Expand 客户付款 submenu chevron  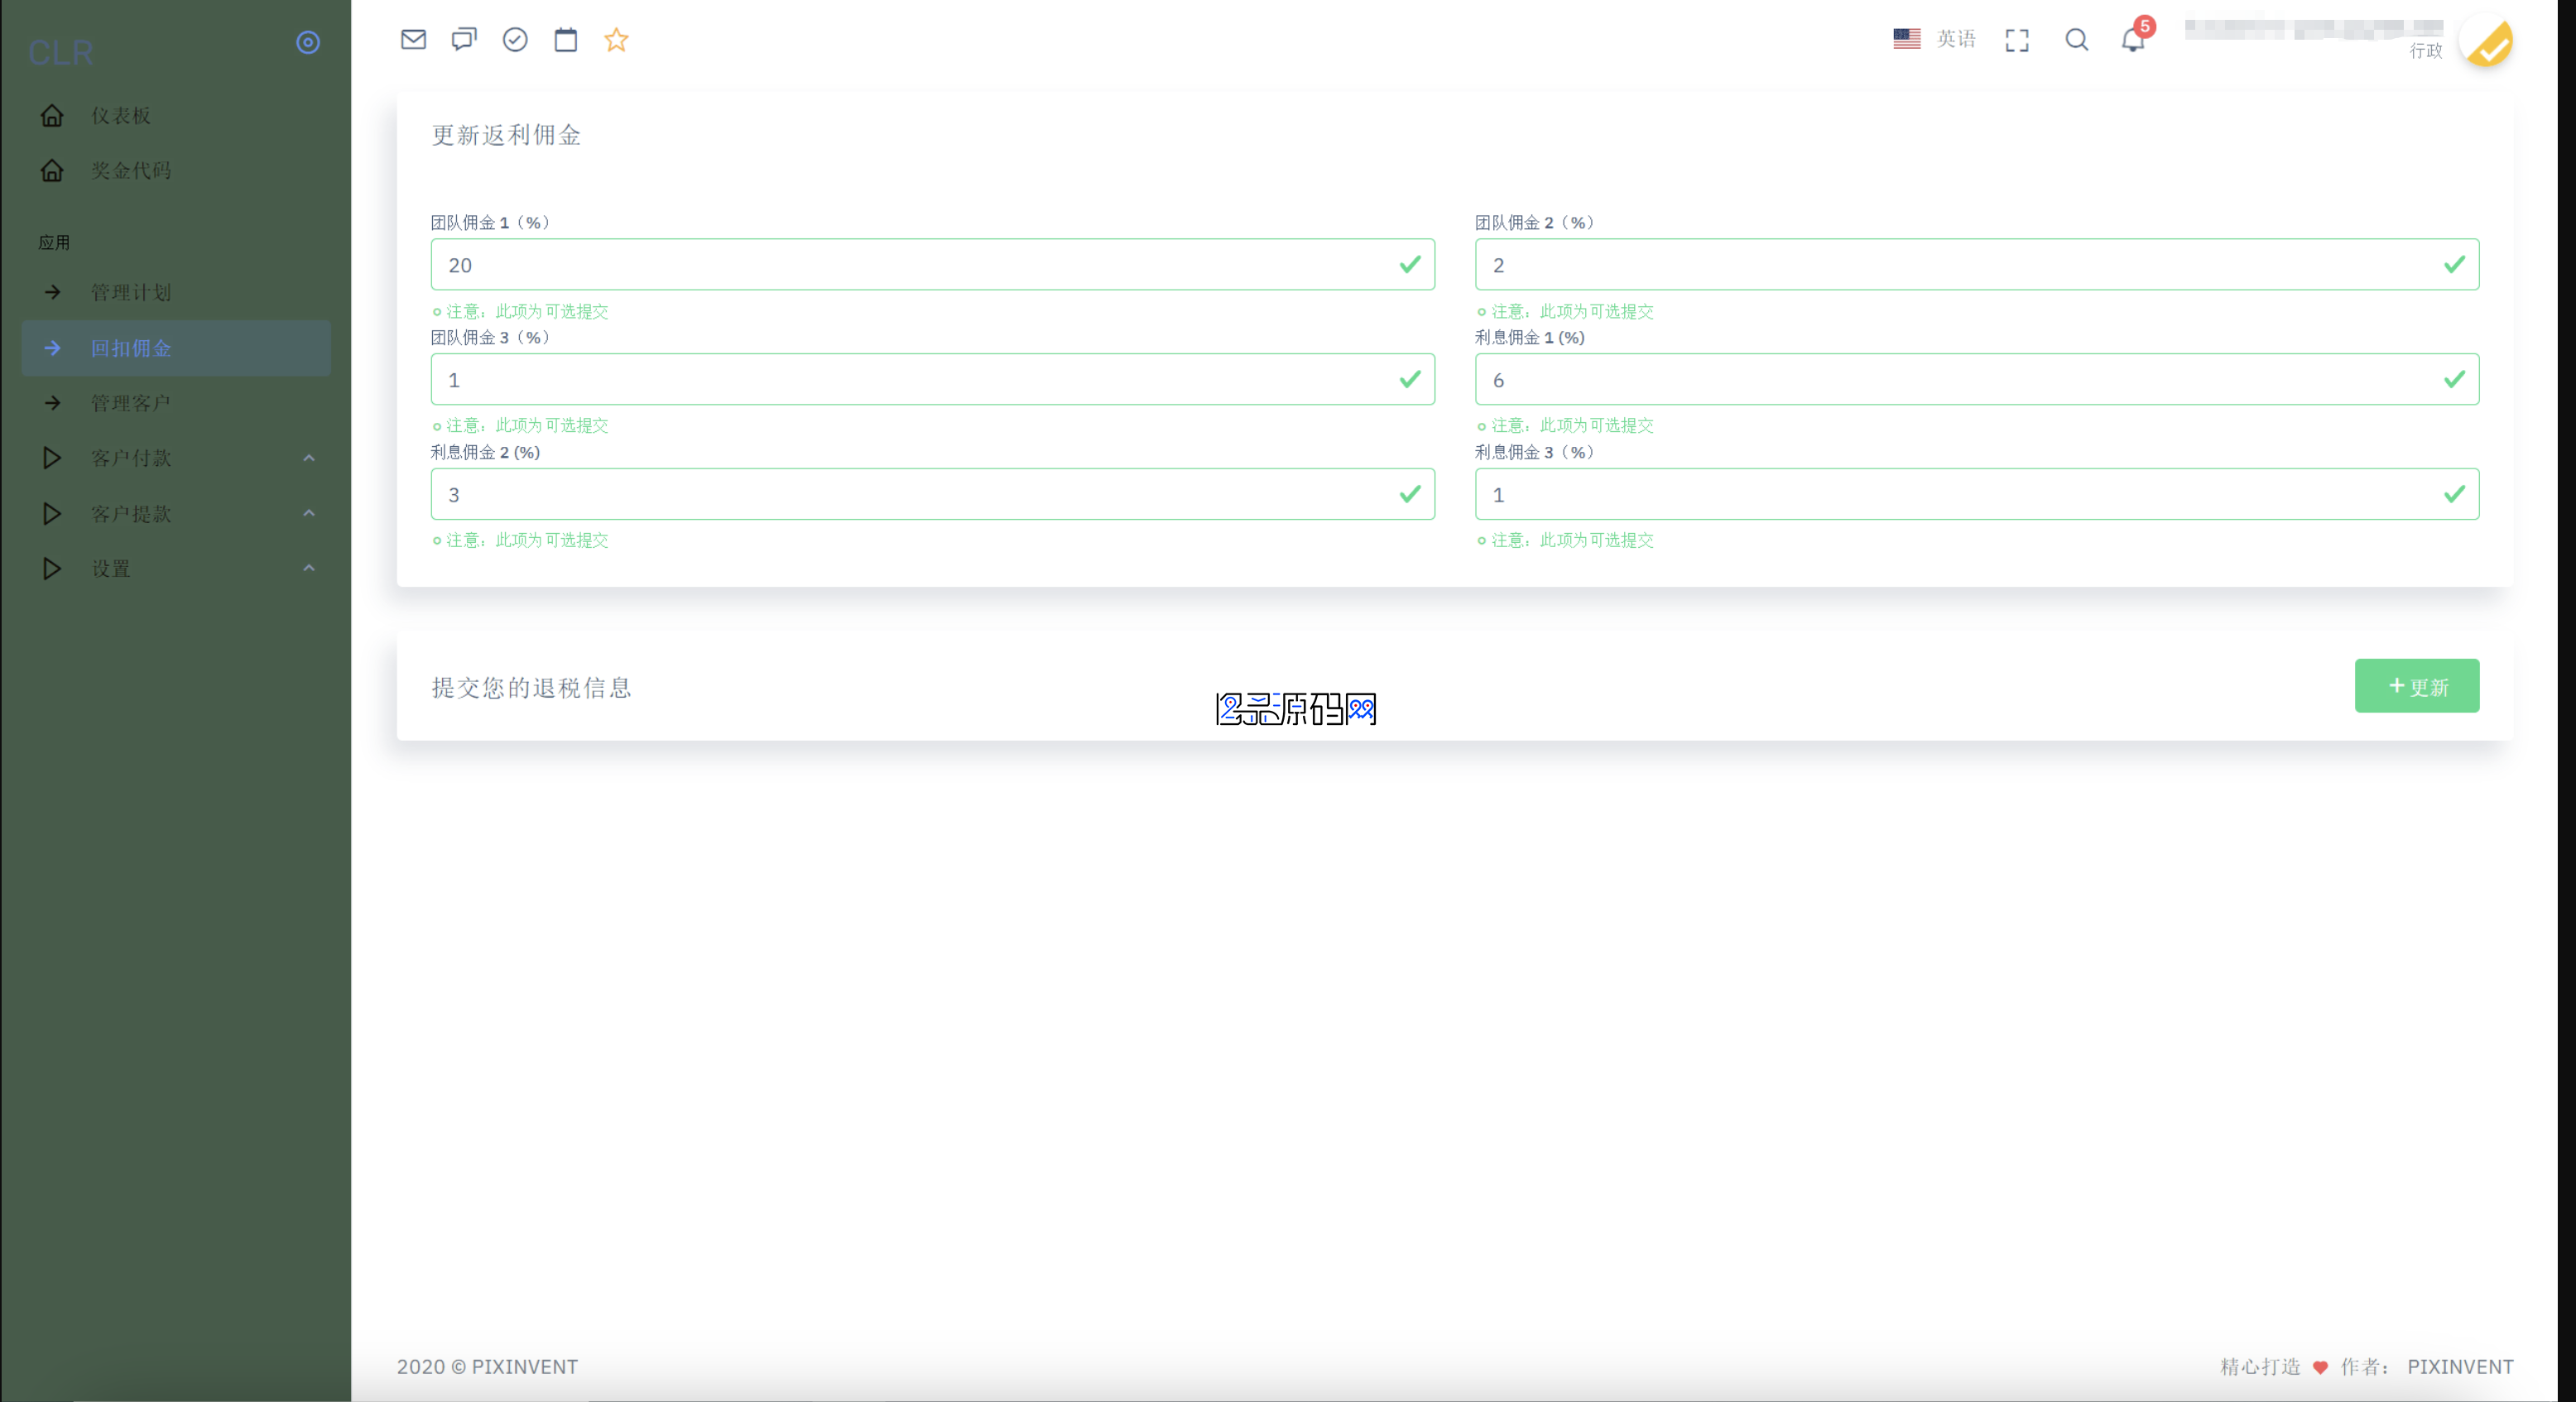[309, 458]
